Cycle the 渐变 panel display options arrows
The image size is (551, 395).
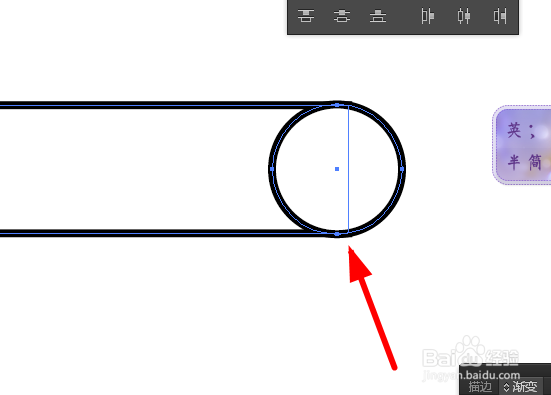click(506, 387)
